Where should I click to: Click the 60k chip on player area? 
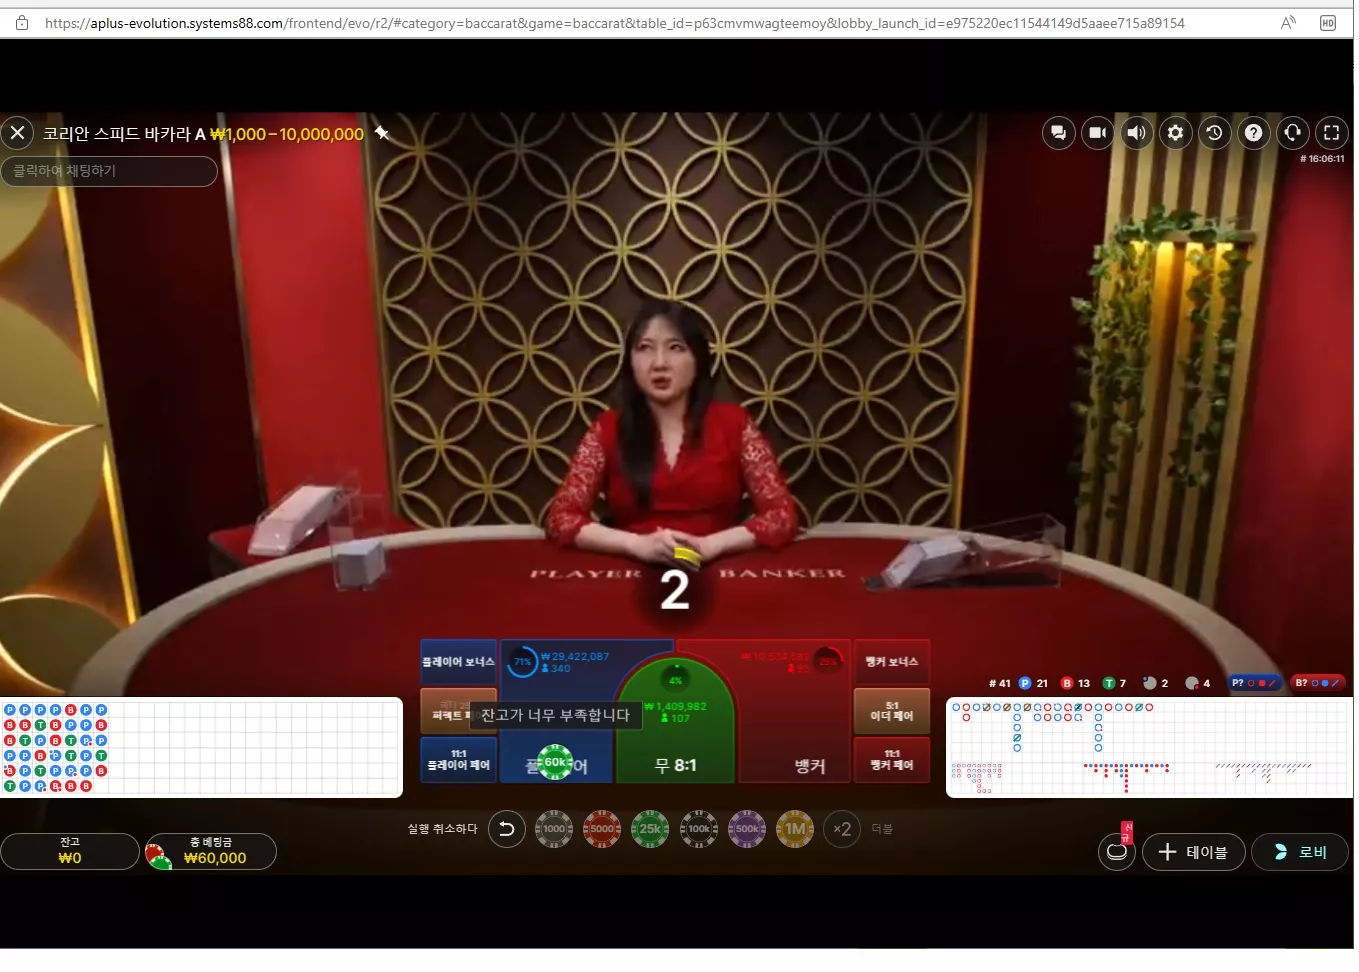click(x=556, y=762)
